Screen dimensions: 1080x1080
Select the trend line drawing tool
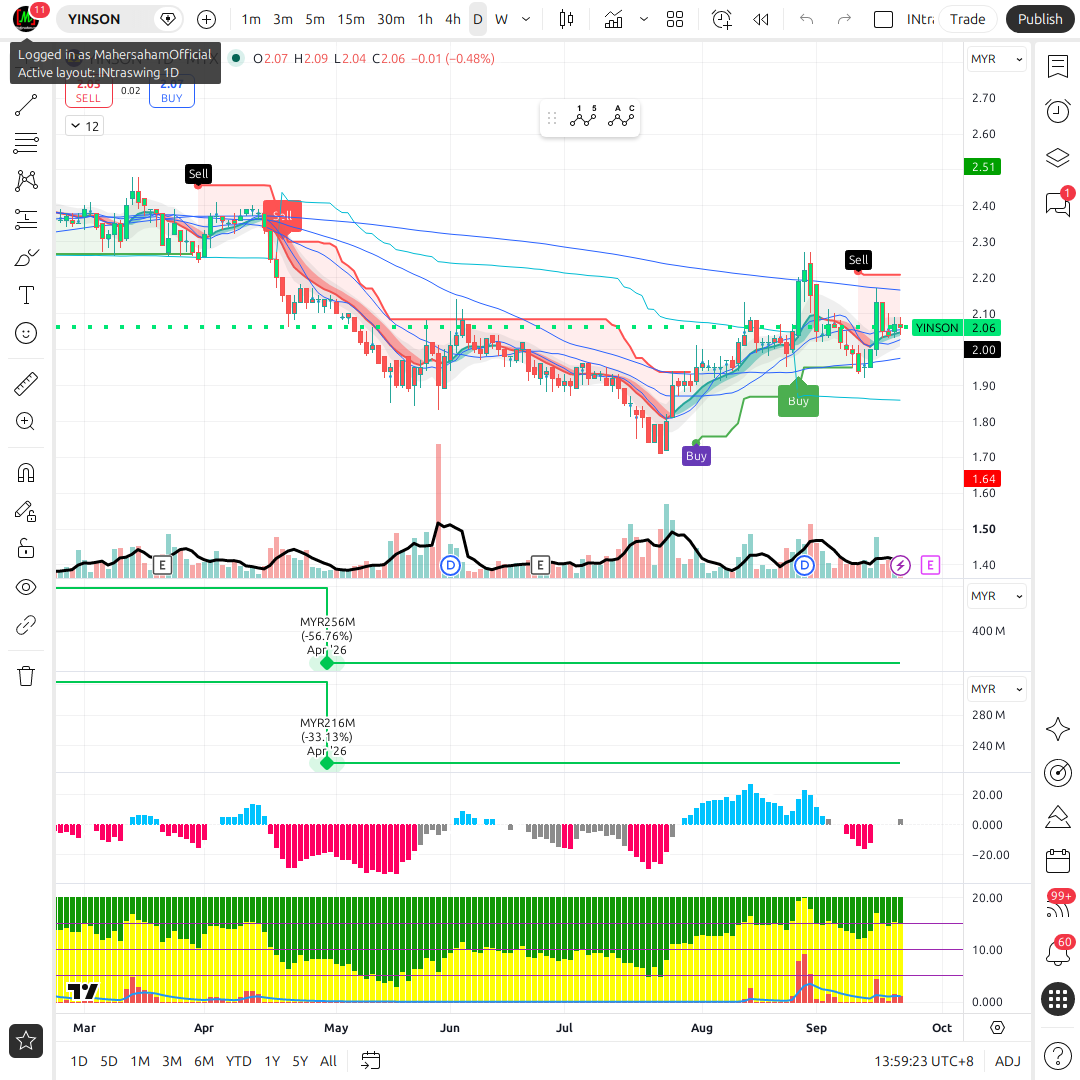tap(26, 105)
